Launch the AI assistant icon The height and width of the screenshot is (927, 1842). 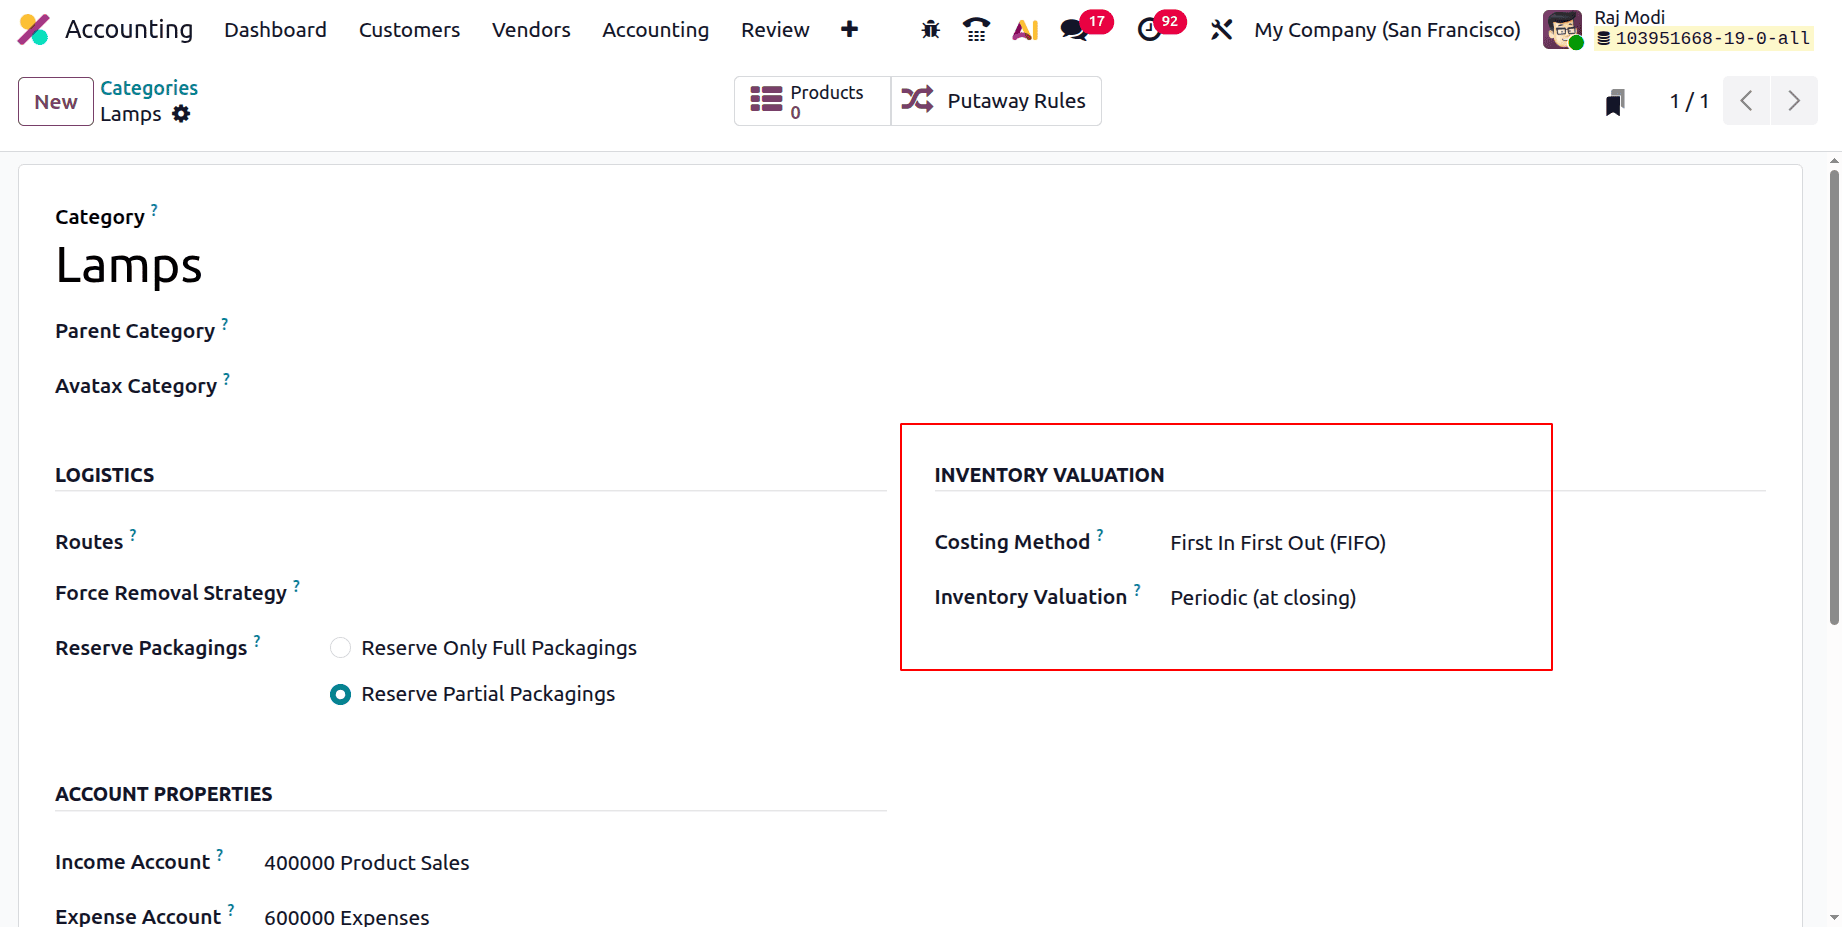pyautogui.click(x=1025, y=29)
